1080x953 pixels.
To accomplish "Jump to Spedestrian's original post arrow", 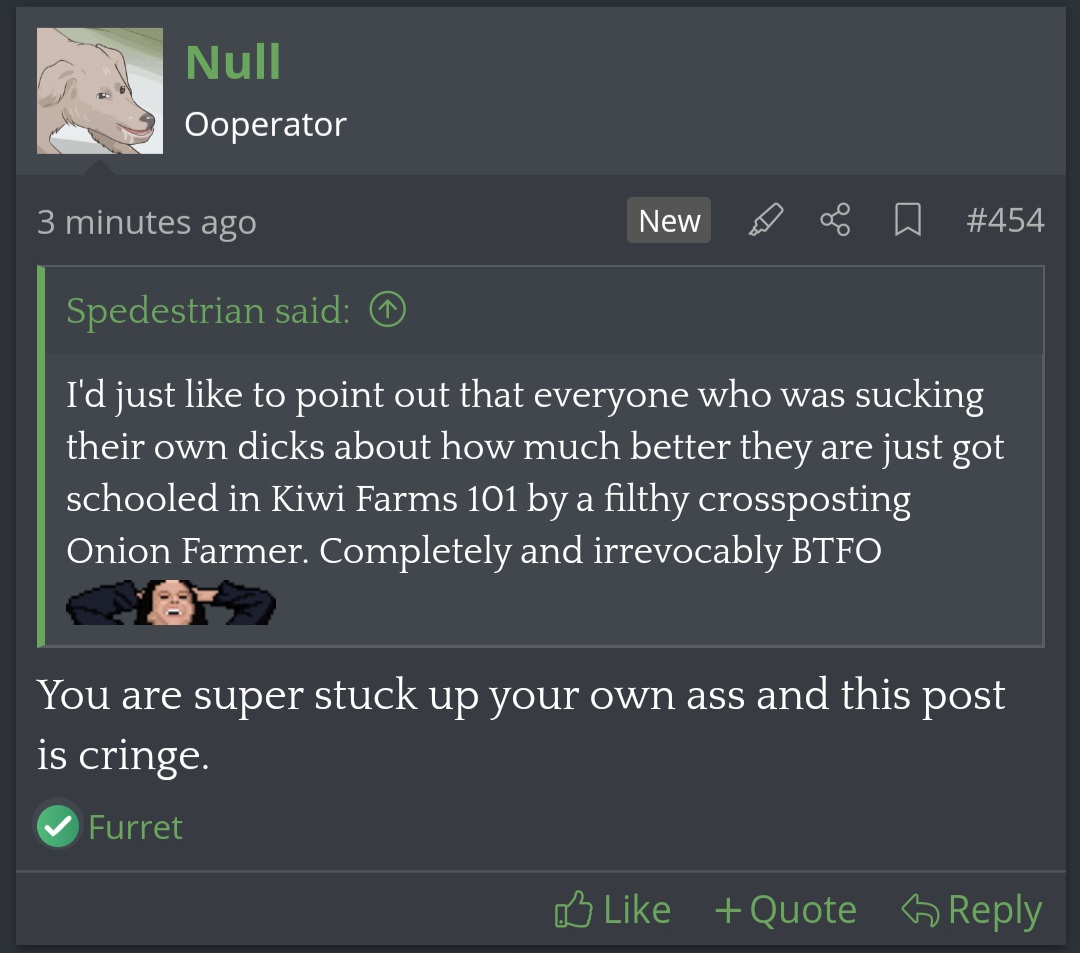I will coord(388,309).
